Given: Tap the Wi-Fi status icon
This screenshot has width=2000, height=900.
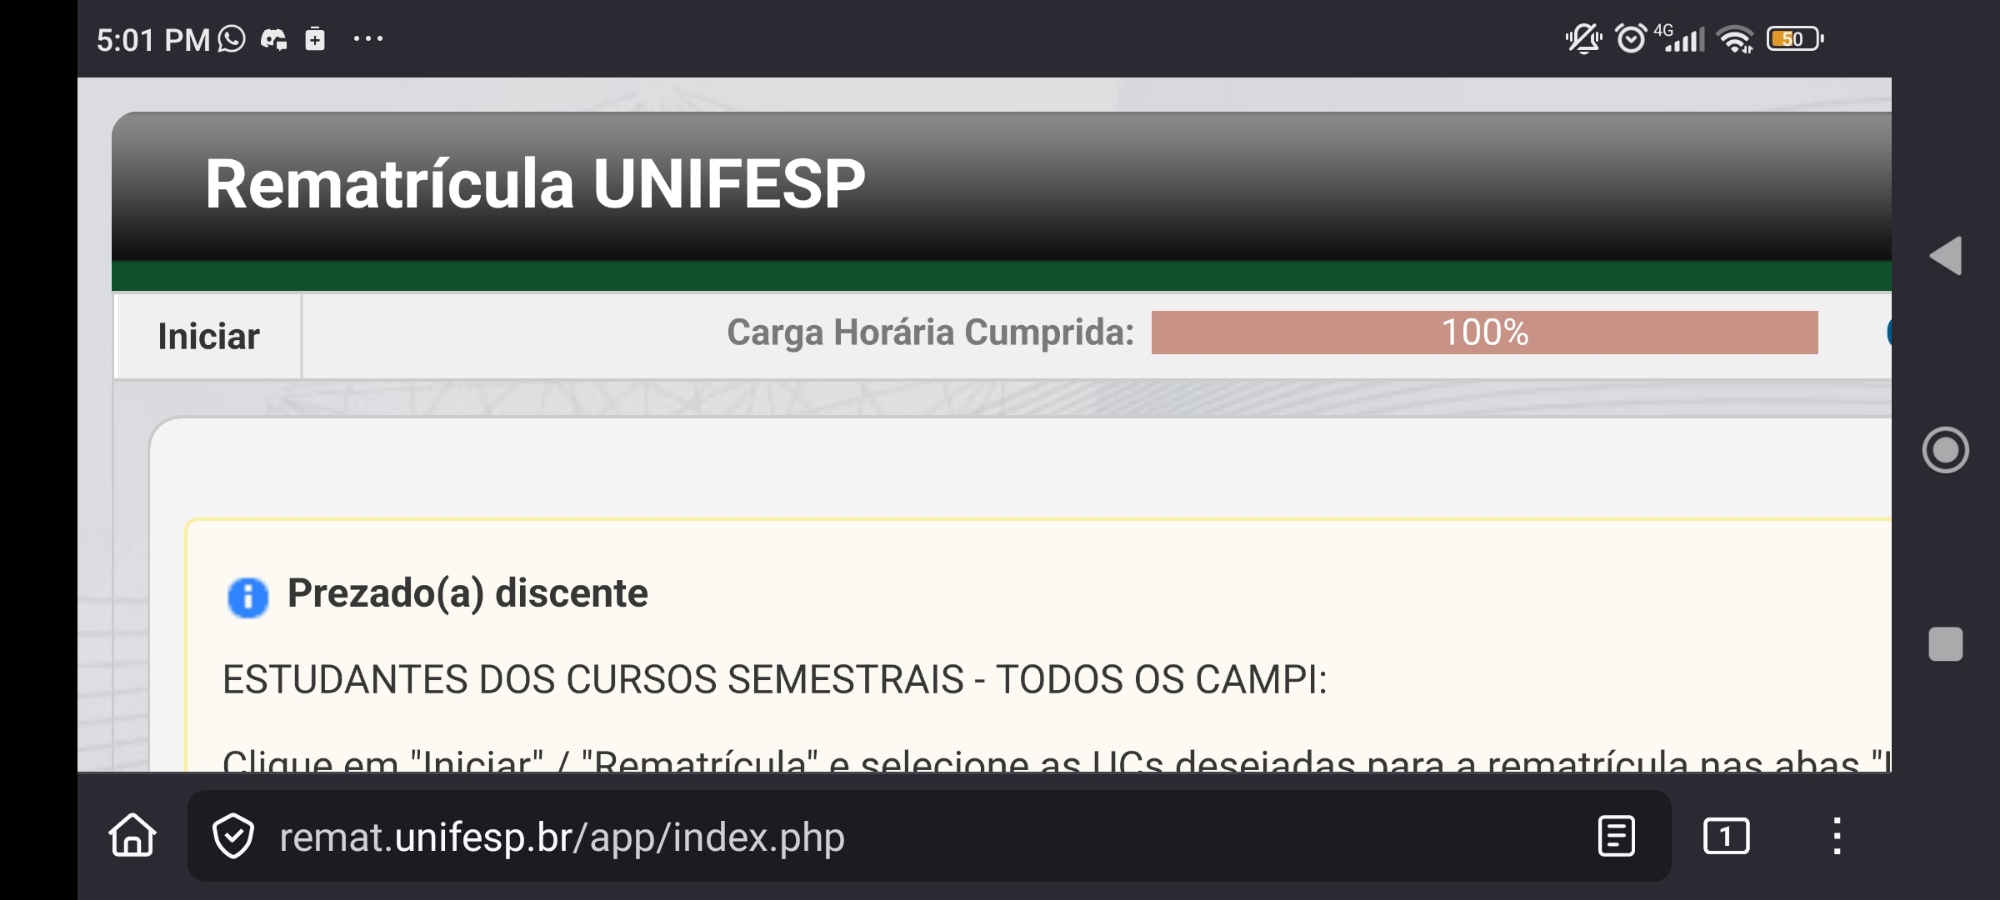Looking at the screenshot, I should [x=1735, y=39].
